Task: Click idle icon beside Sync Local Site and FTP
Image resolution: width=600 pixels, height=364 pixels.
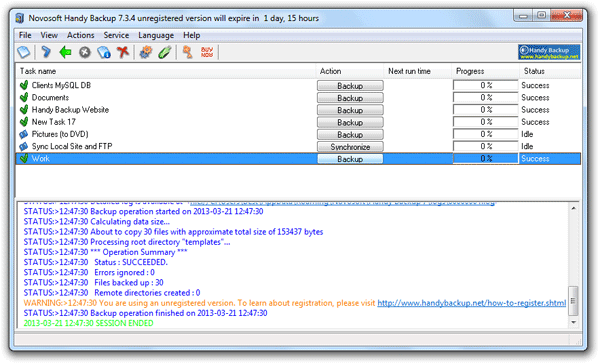Action: pos(24,146)
